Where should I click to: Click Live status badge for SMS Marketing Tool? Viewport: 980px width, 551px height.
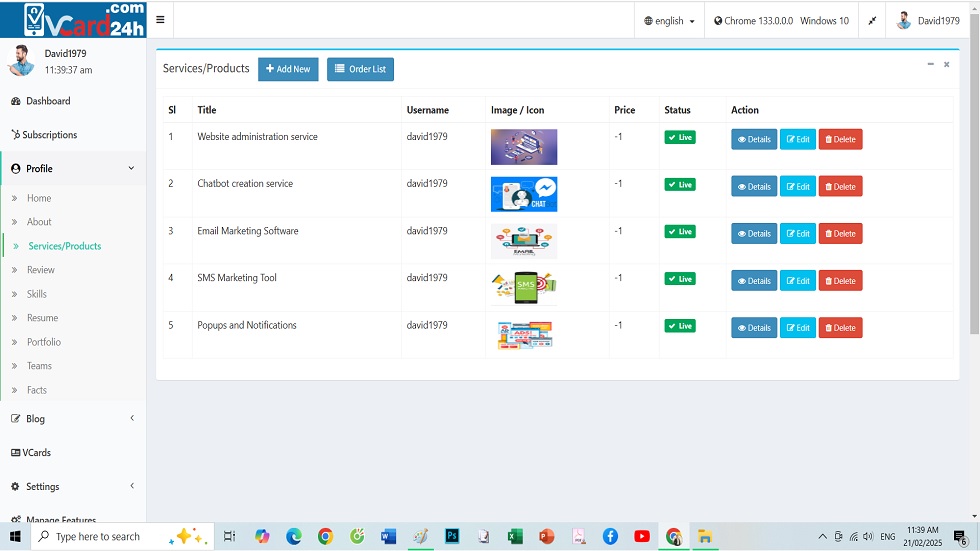679,279
